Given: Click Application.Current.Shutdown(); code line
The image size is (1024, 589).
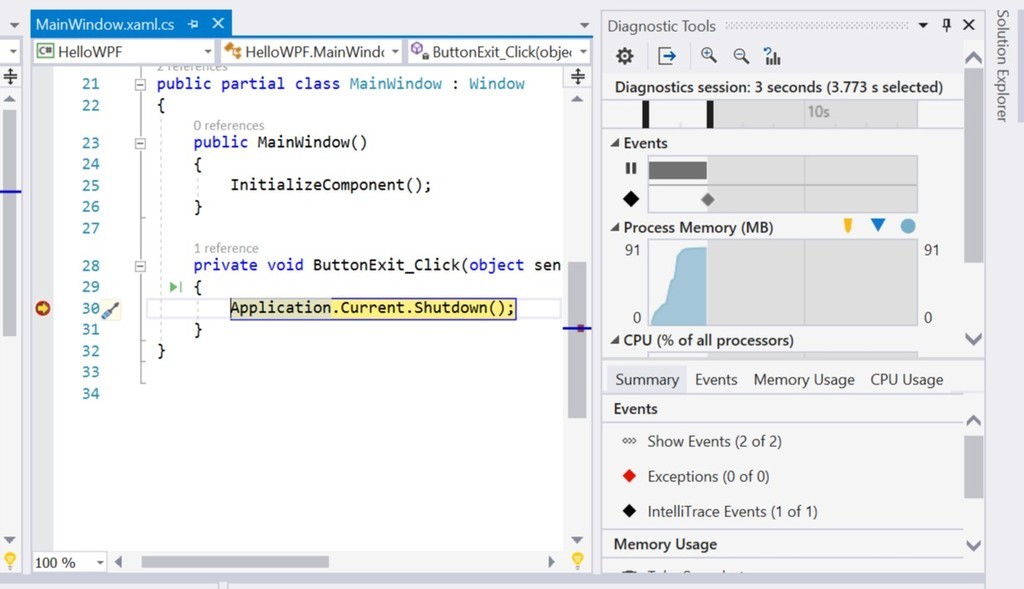Looking at the screenshot, I should (x=373, y=308).
